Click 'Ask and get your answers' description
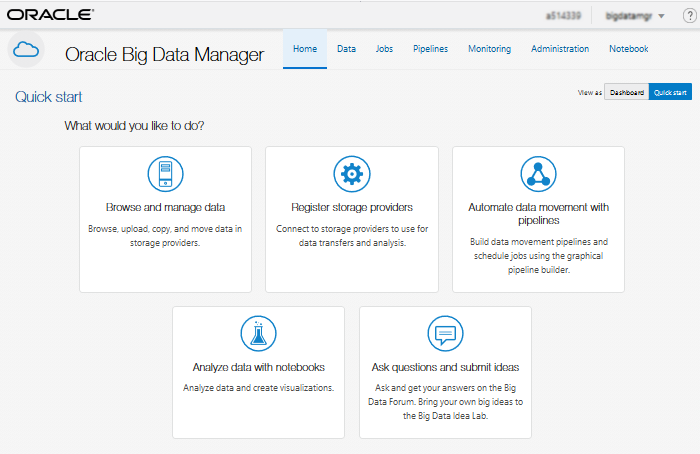 point(445,402)
